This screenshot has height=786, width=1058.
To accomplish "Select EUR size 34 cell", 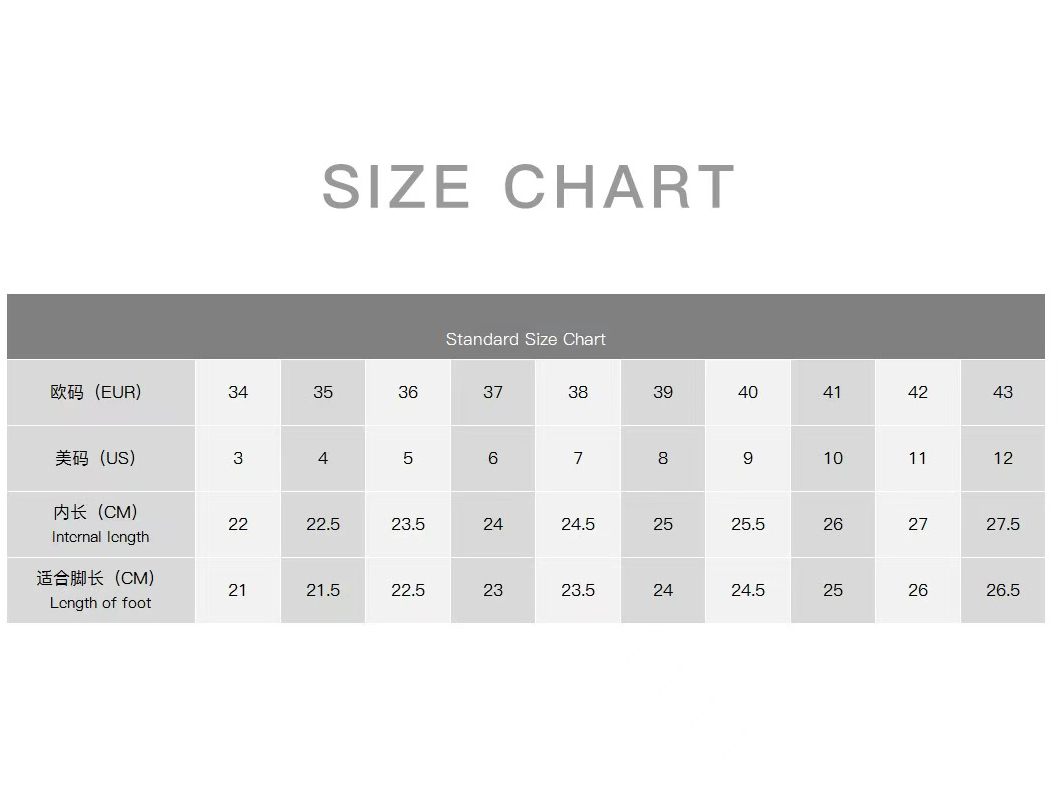I will pyautogui.click(x=238, y=392).
